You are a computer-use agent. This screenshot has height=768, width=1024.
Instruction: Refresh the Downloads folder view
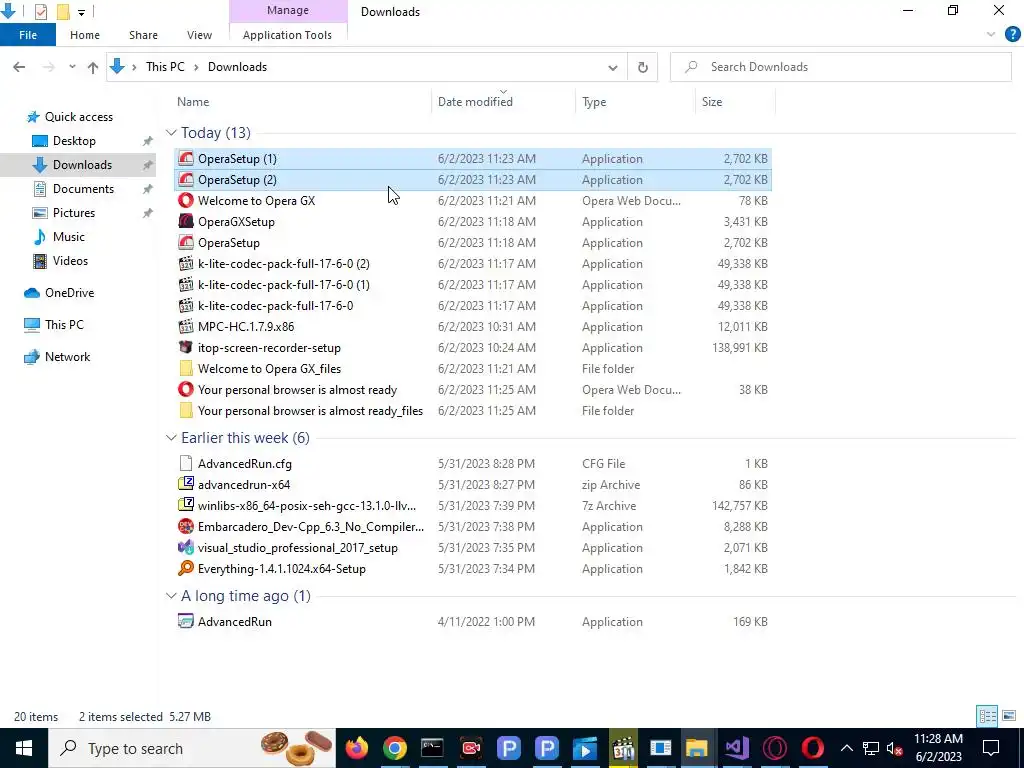click(643, 67)
